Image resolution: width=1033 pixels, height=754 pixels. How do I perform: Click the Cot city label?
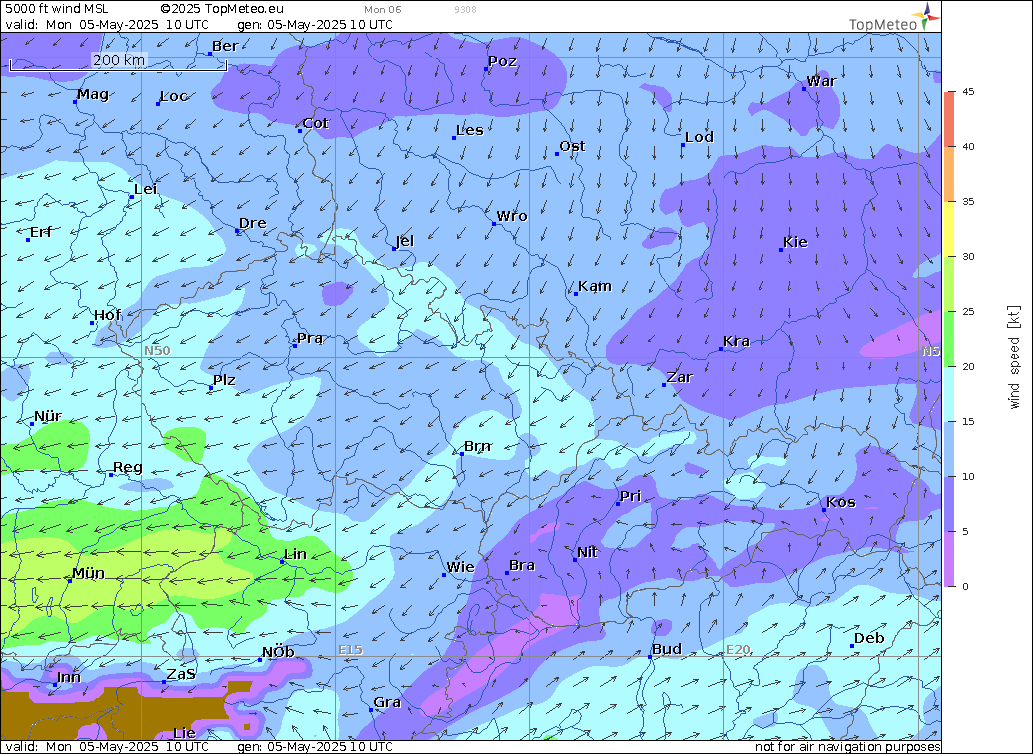point(316,123)
